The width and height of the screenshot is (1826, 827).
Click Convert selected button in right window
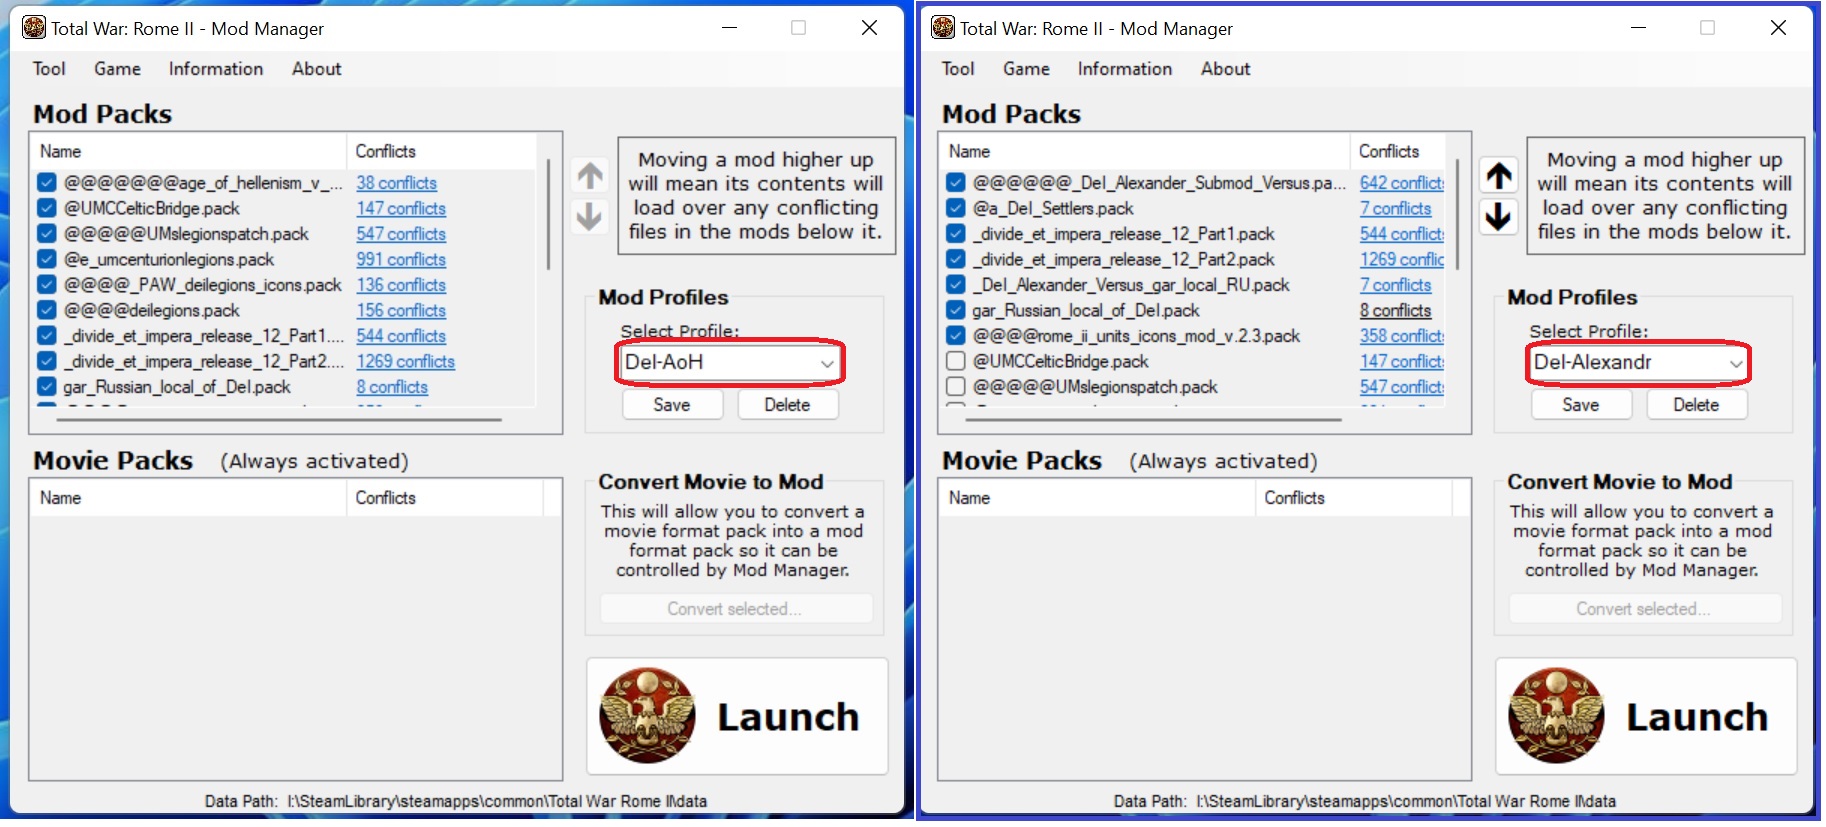point(1645,609)
